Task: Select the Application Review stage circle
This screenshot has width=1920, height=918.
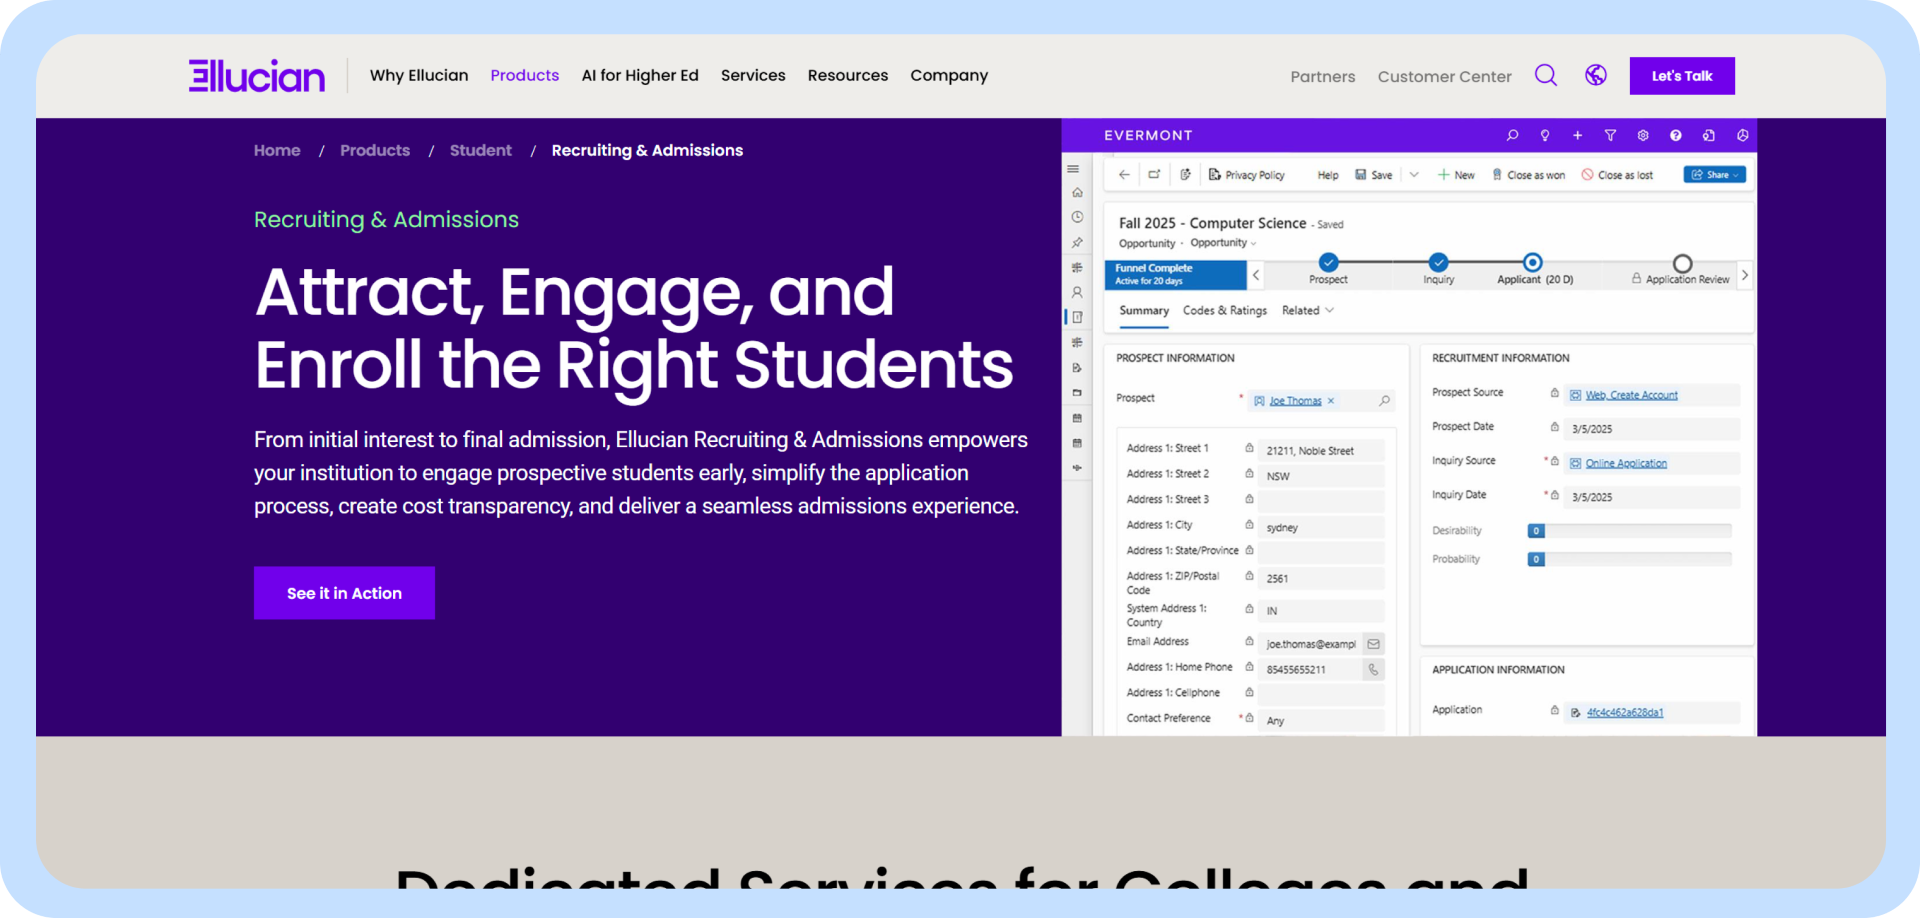Action: [1682, 263]
